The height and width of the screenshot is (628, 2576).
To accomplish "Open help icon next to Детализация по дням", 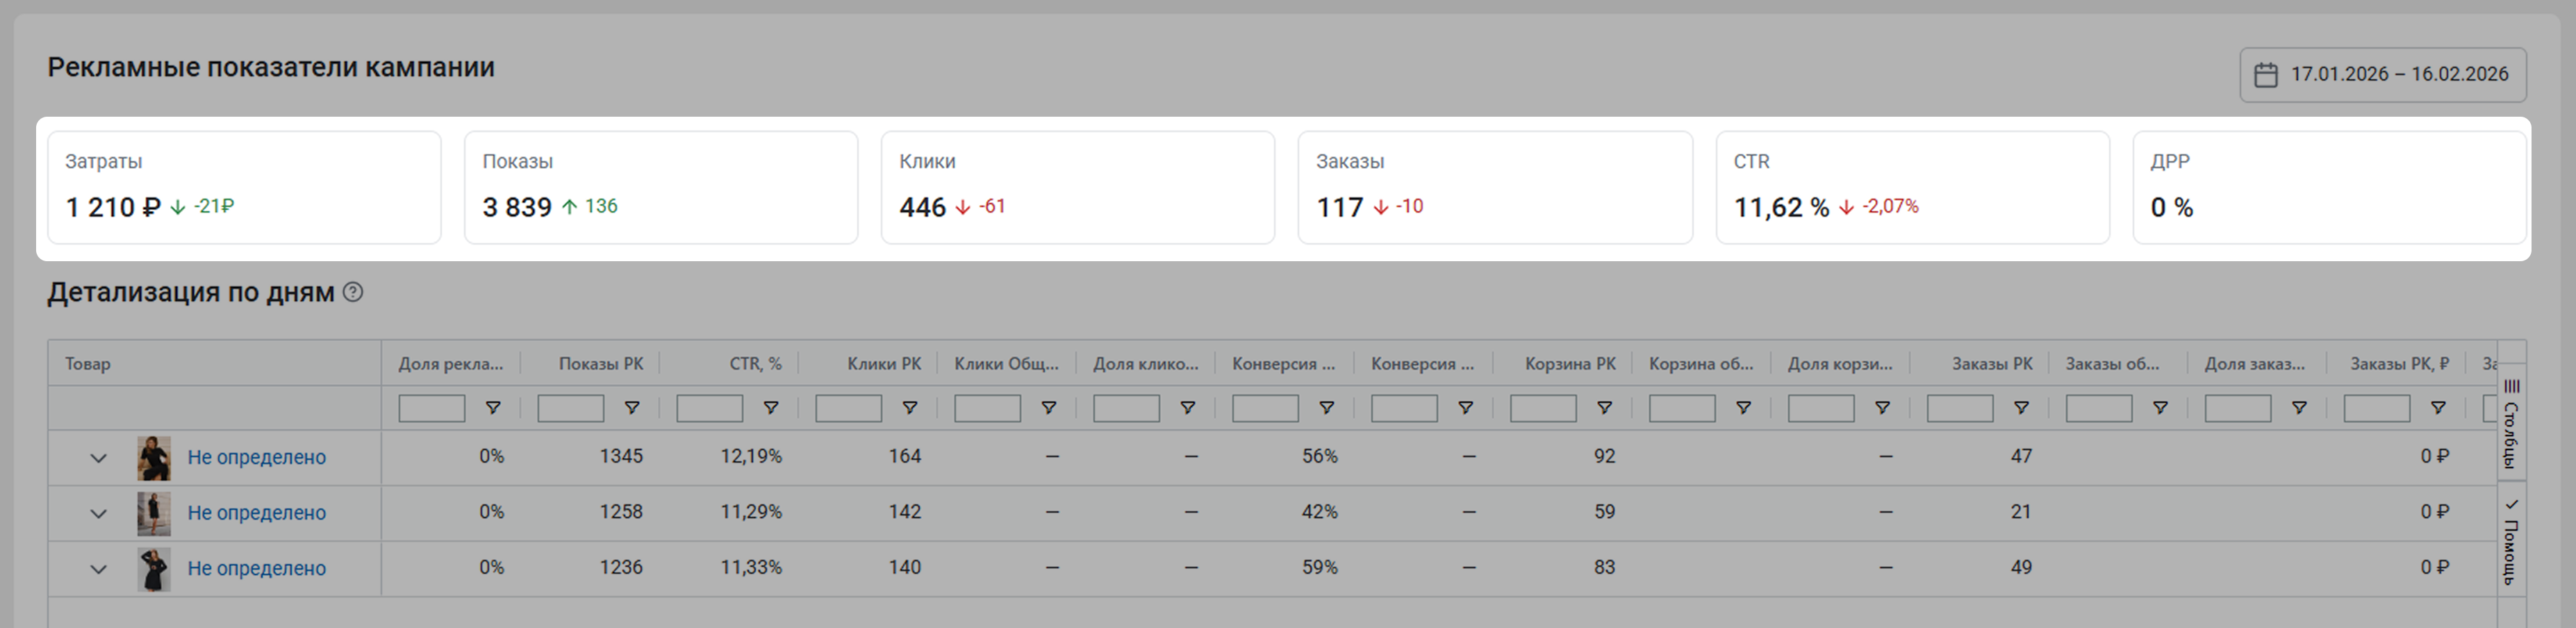I will coord(353,292).
